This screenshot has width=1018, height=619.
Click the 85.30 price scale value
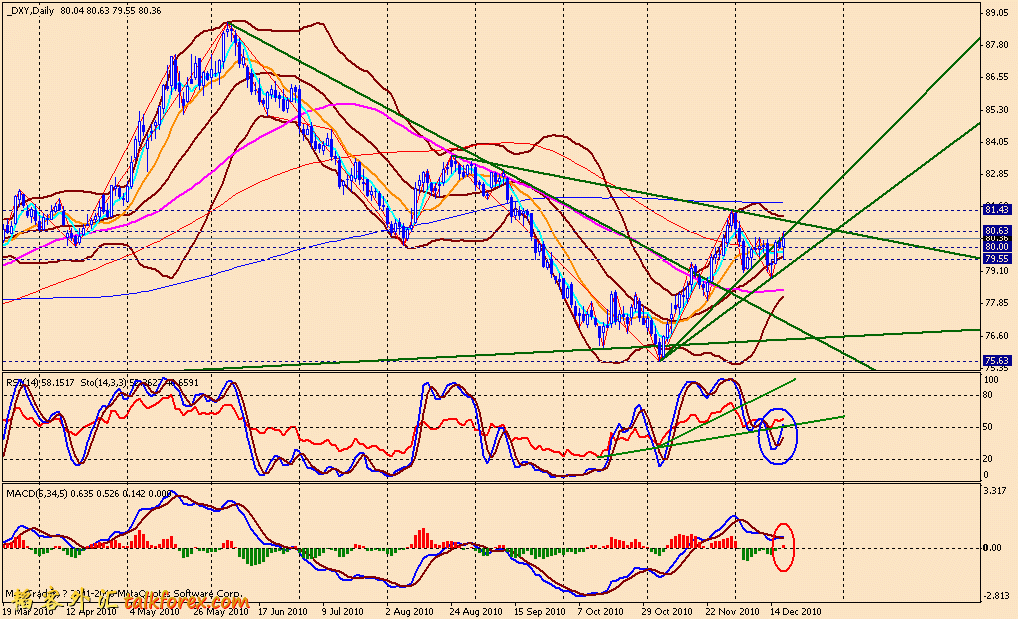point(996,110)
